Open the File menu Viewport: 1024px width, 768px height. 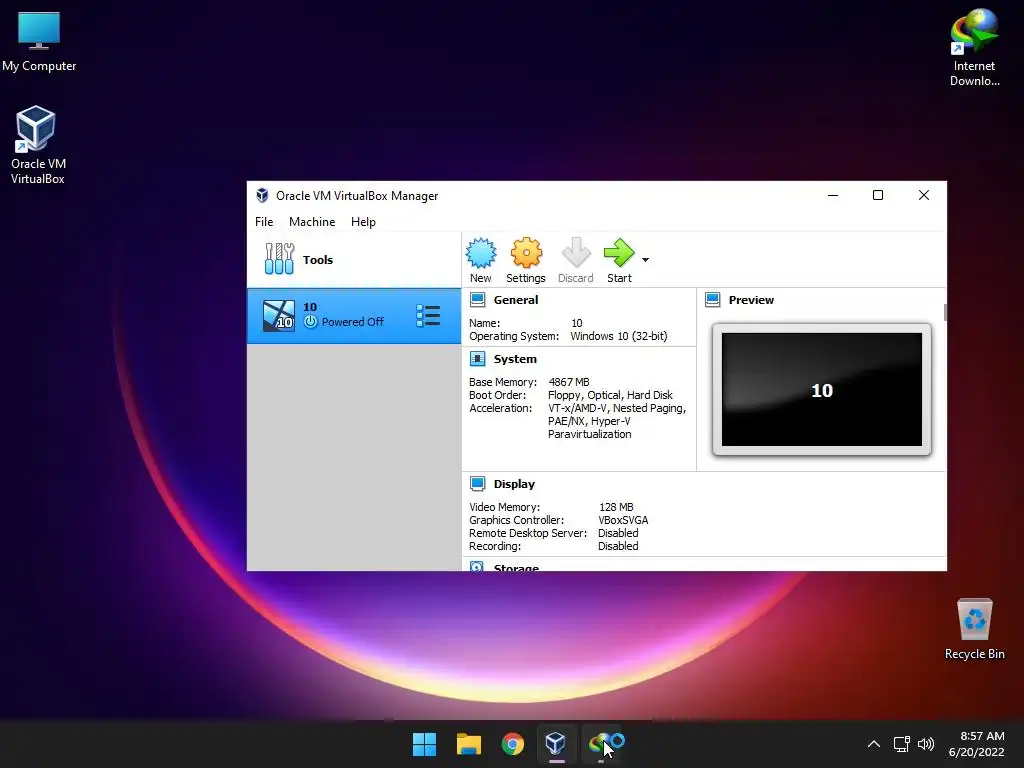click(264, 222)
